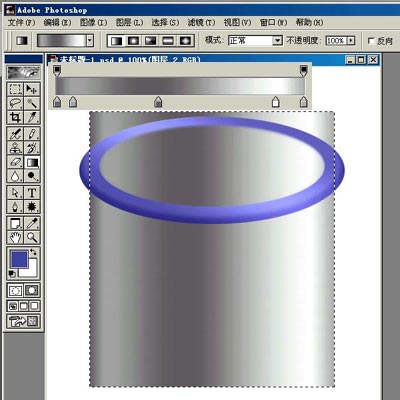Viewport: 400px width, 400px height.
Task: Select the Magic Wand tool
Action: coord(32,103)
